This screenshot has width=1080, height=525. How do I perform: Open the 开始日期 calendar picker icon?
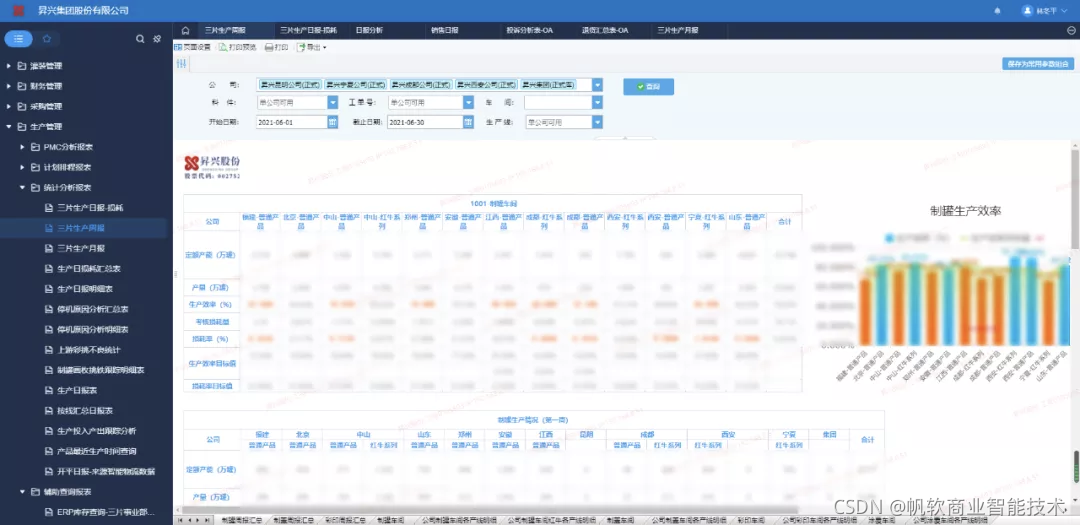click(x=333, y=122)
